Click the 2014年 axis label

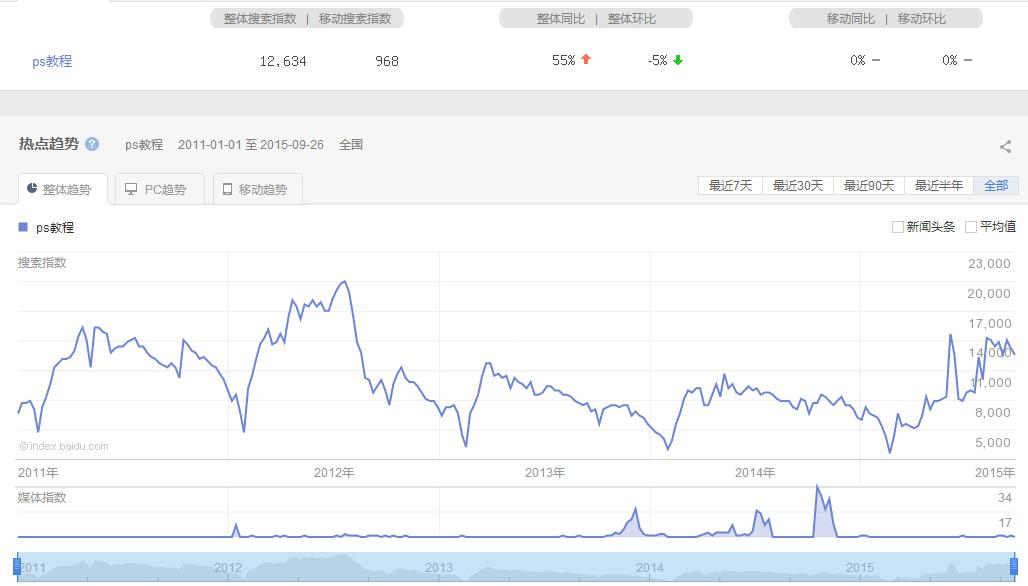tap(755, 473)
